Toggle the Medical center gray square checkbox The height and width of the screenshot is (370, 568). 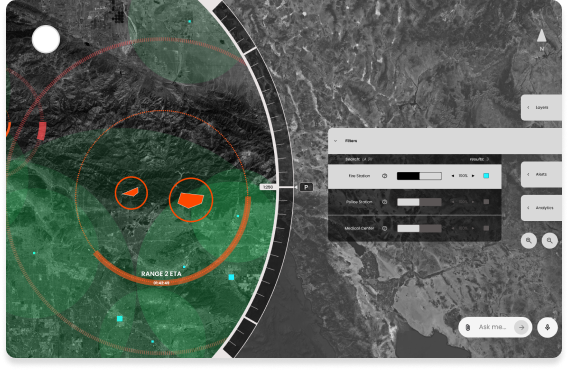486,228
